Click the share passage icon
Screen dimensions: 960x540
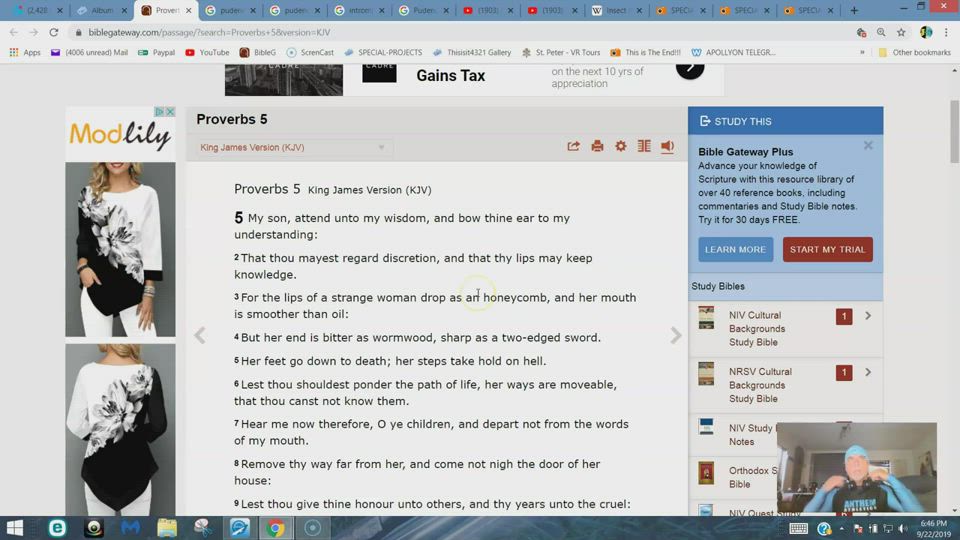click(x=573, y=147)
